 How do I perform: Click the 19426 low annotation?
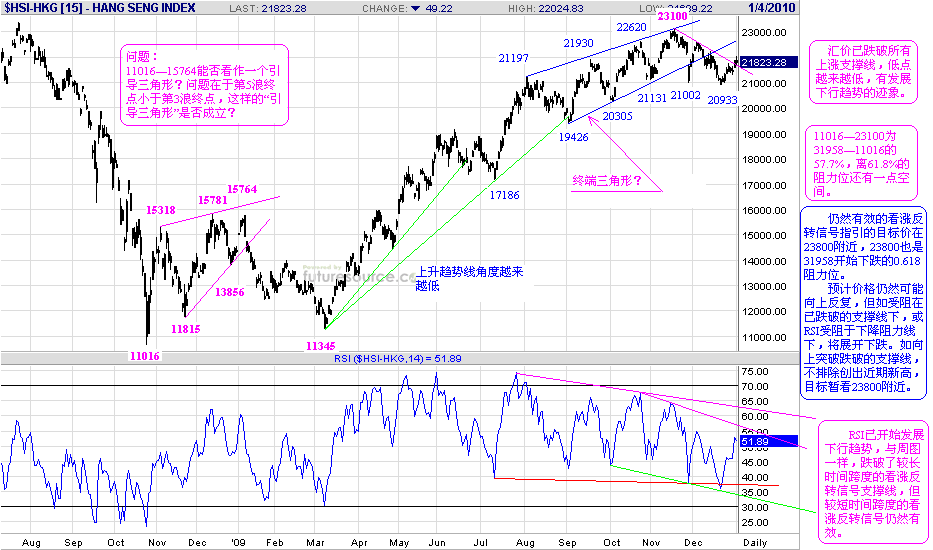click(573, 137)
